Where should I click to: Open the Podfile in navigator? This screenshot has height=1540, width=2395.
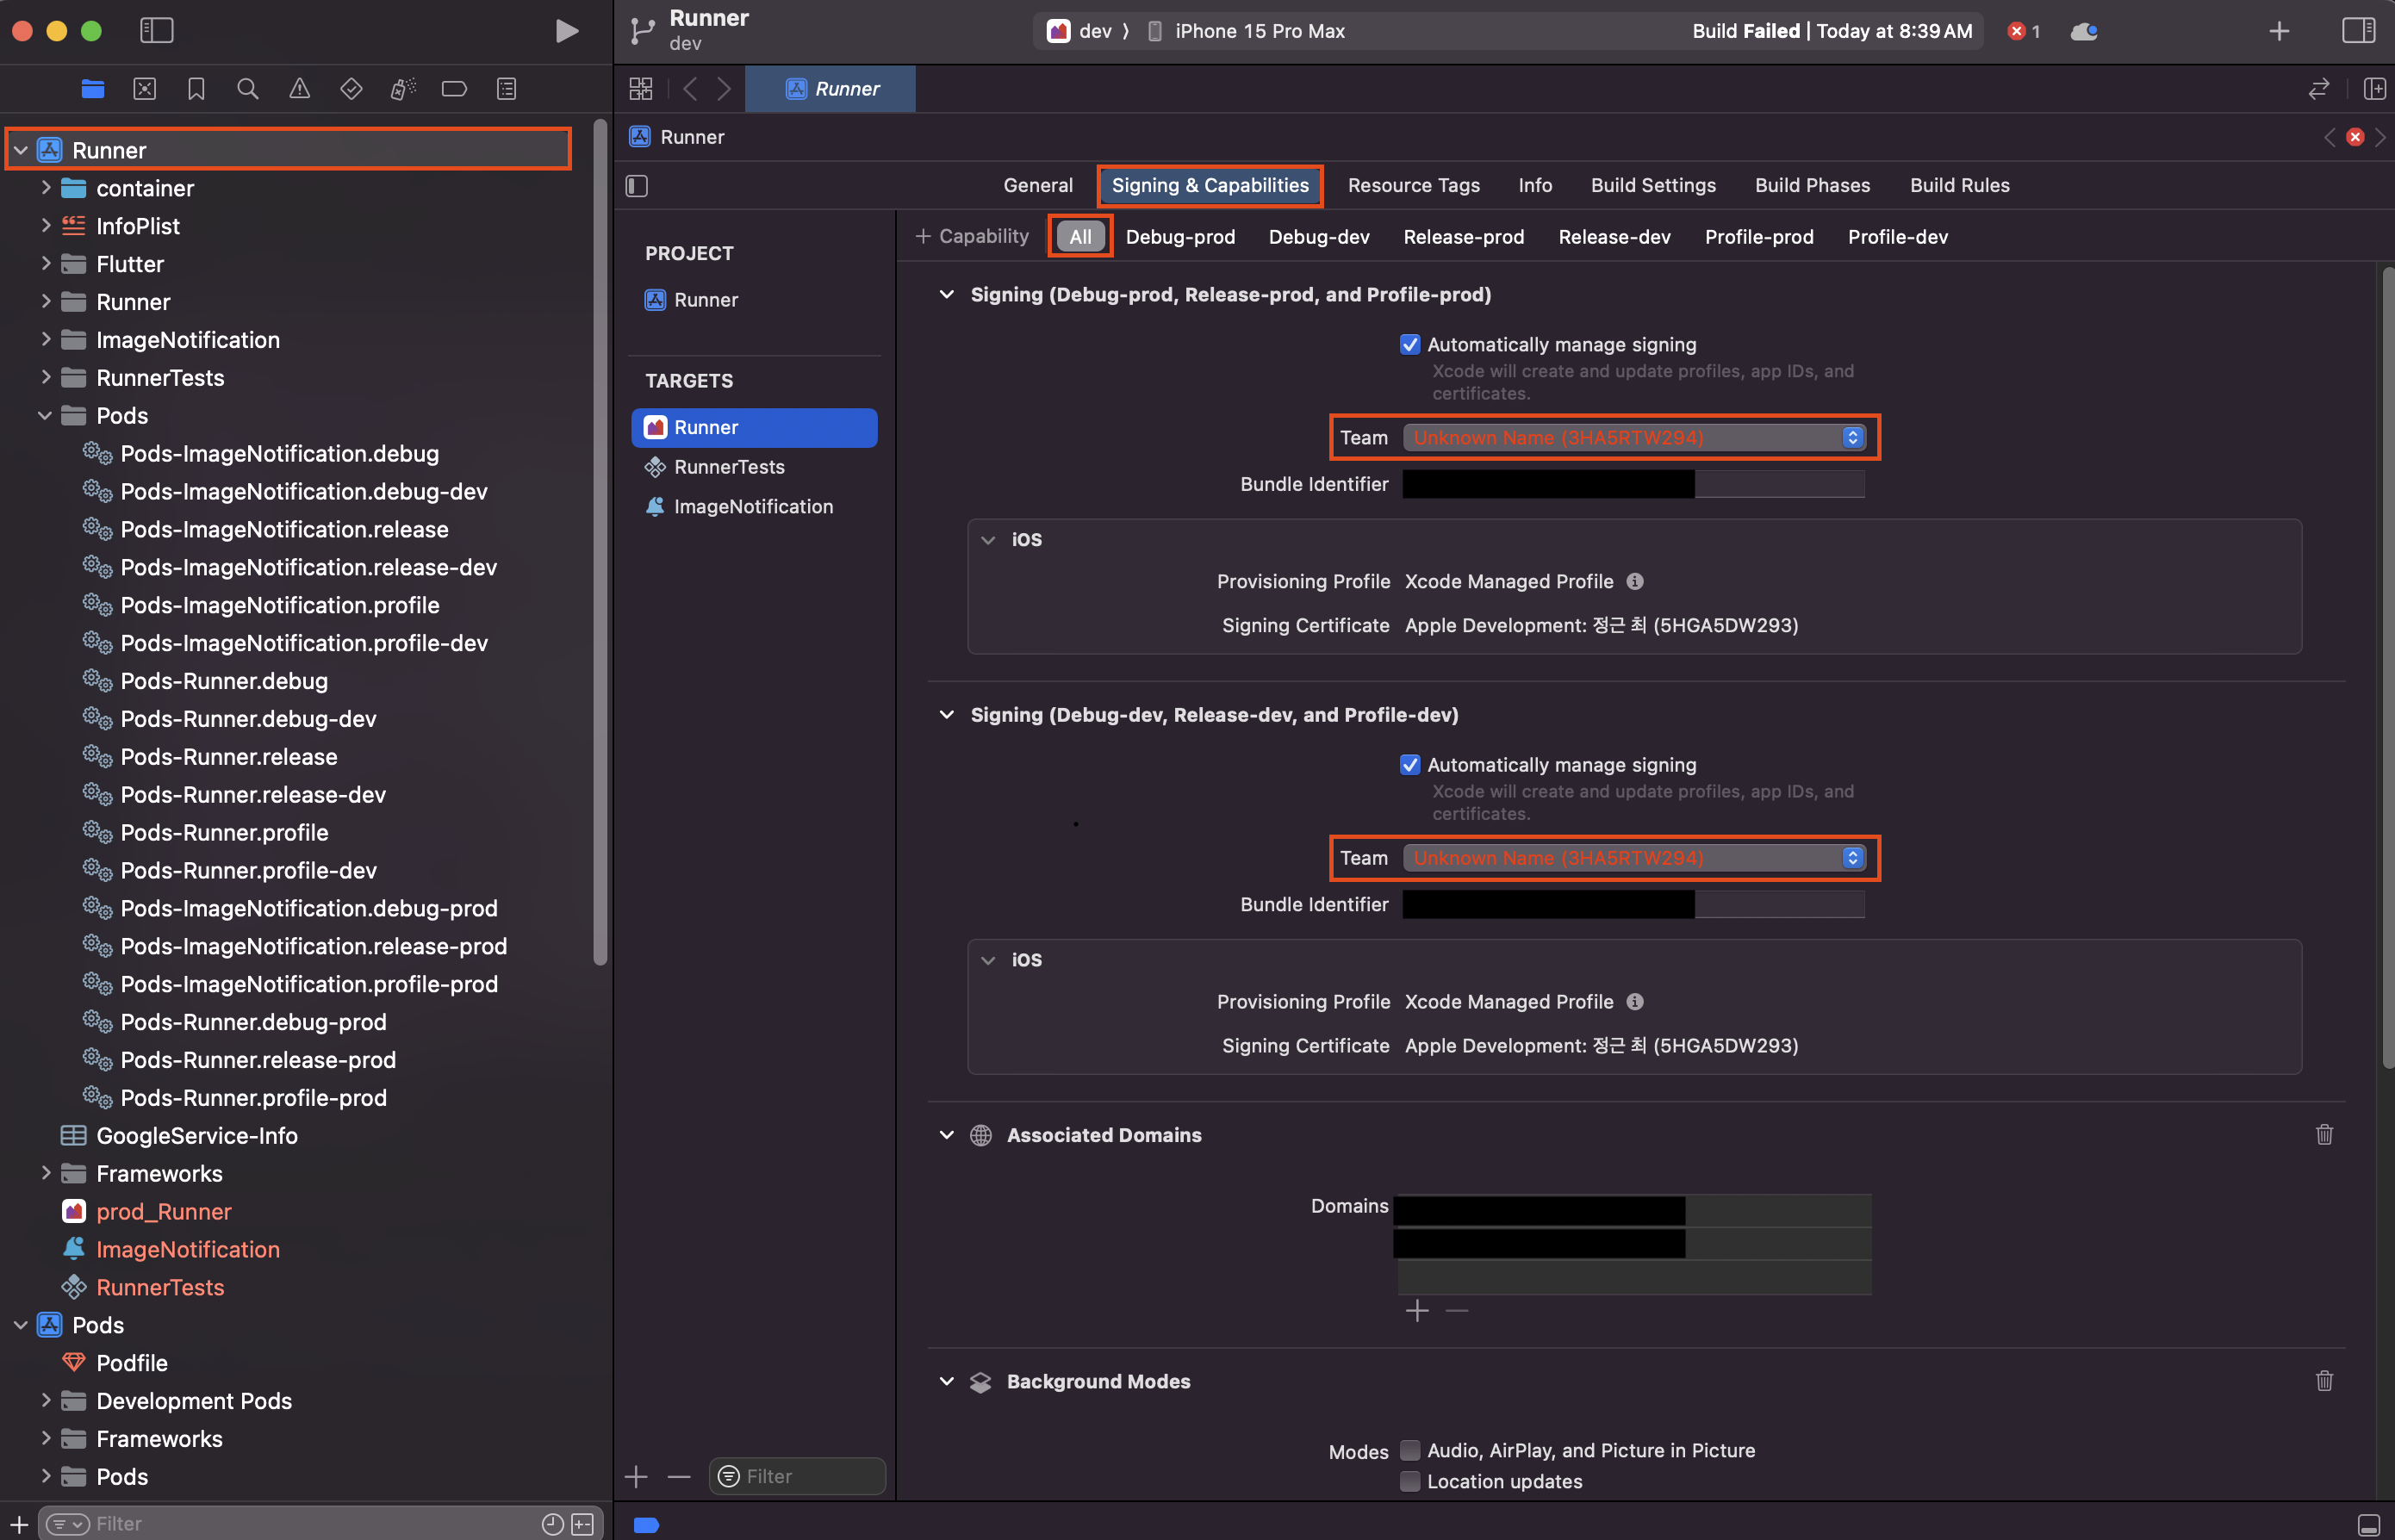point(132,1362)
